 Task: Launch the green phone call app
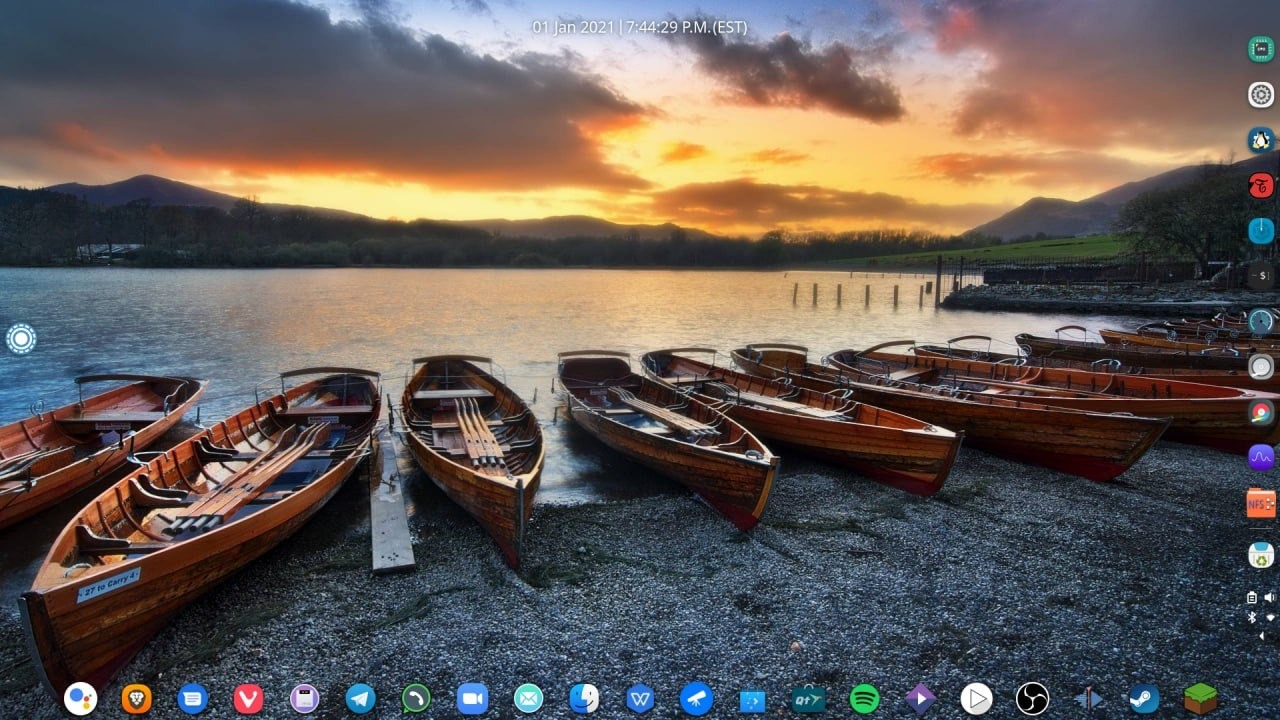click(416, 698)
